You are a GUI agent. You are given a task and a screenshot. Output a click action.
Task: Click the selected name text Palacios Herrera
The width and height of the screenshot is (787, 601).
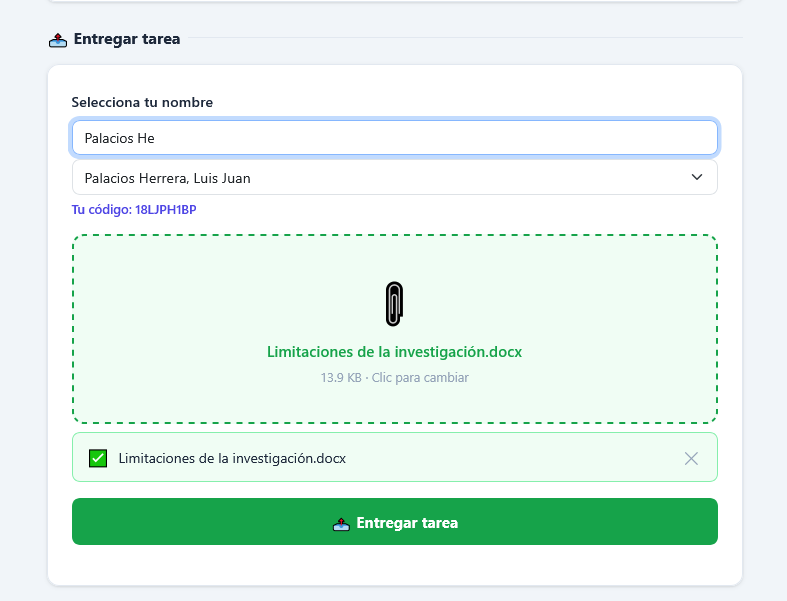coord(137,178)
